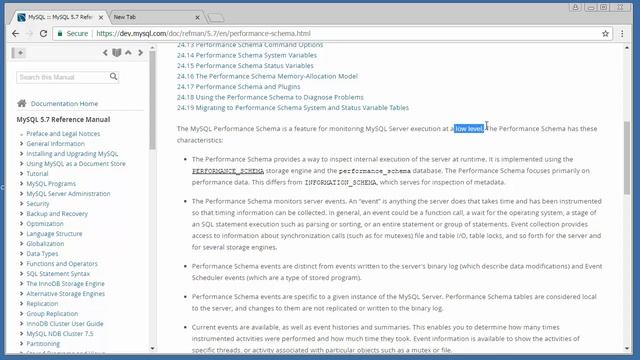The width and height of the screenshot is (640, 360).
Task: Click the sidebar scroll down arrow
Action: coord(152,348)
